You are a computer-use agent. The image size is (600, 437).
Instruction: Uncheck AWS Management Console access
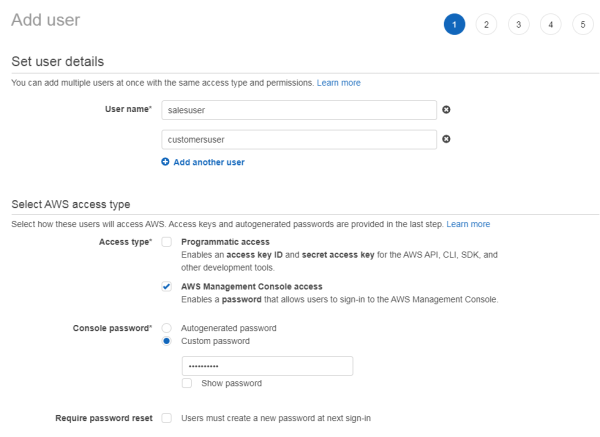pos(167,287)
